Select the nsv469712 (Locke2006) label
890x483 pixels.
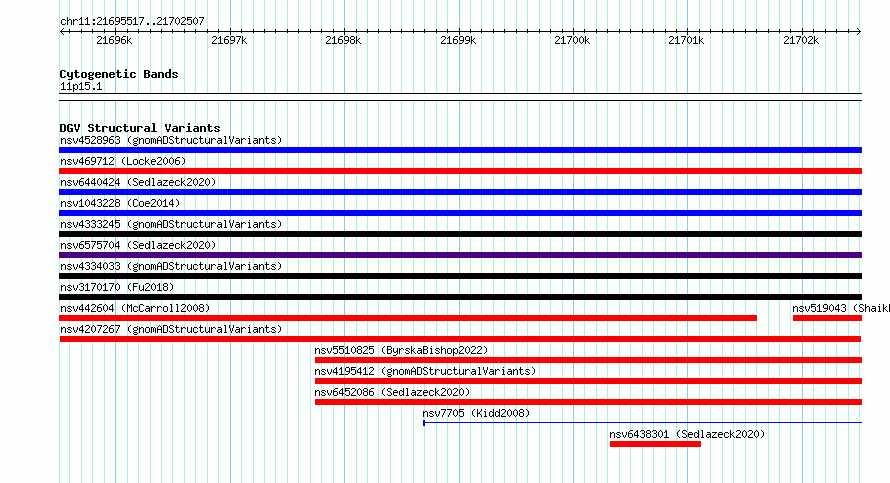click(x=123, y=161)
